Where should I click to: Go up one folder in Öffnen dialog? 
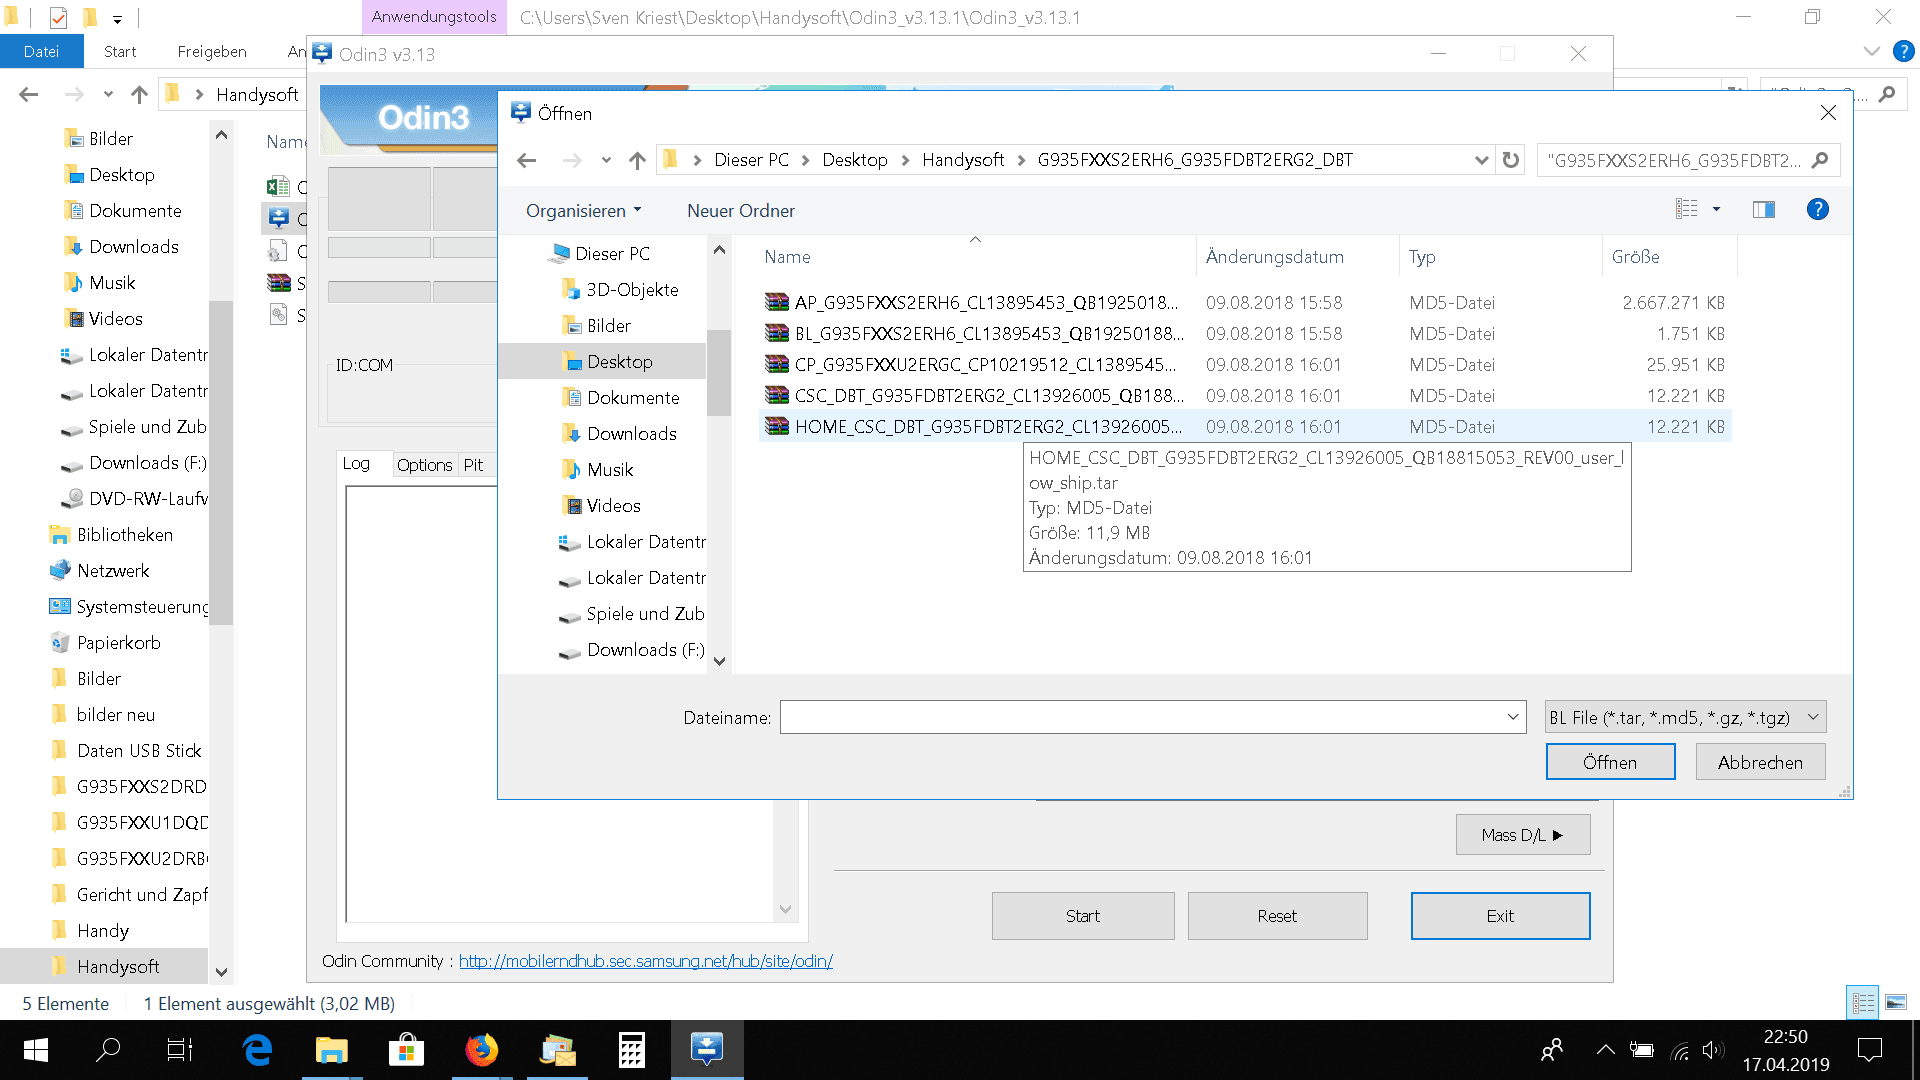coord(637,160)
